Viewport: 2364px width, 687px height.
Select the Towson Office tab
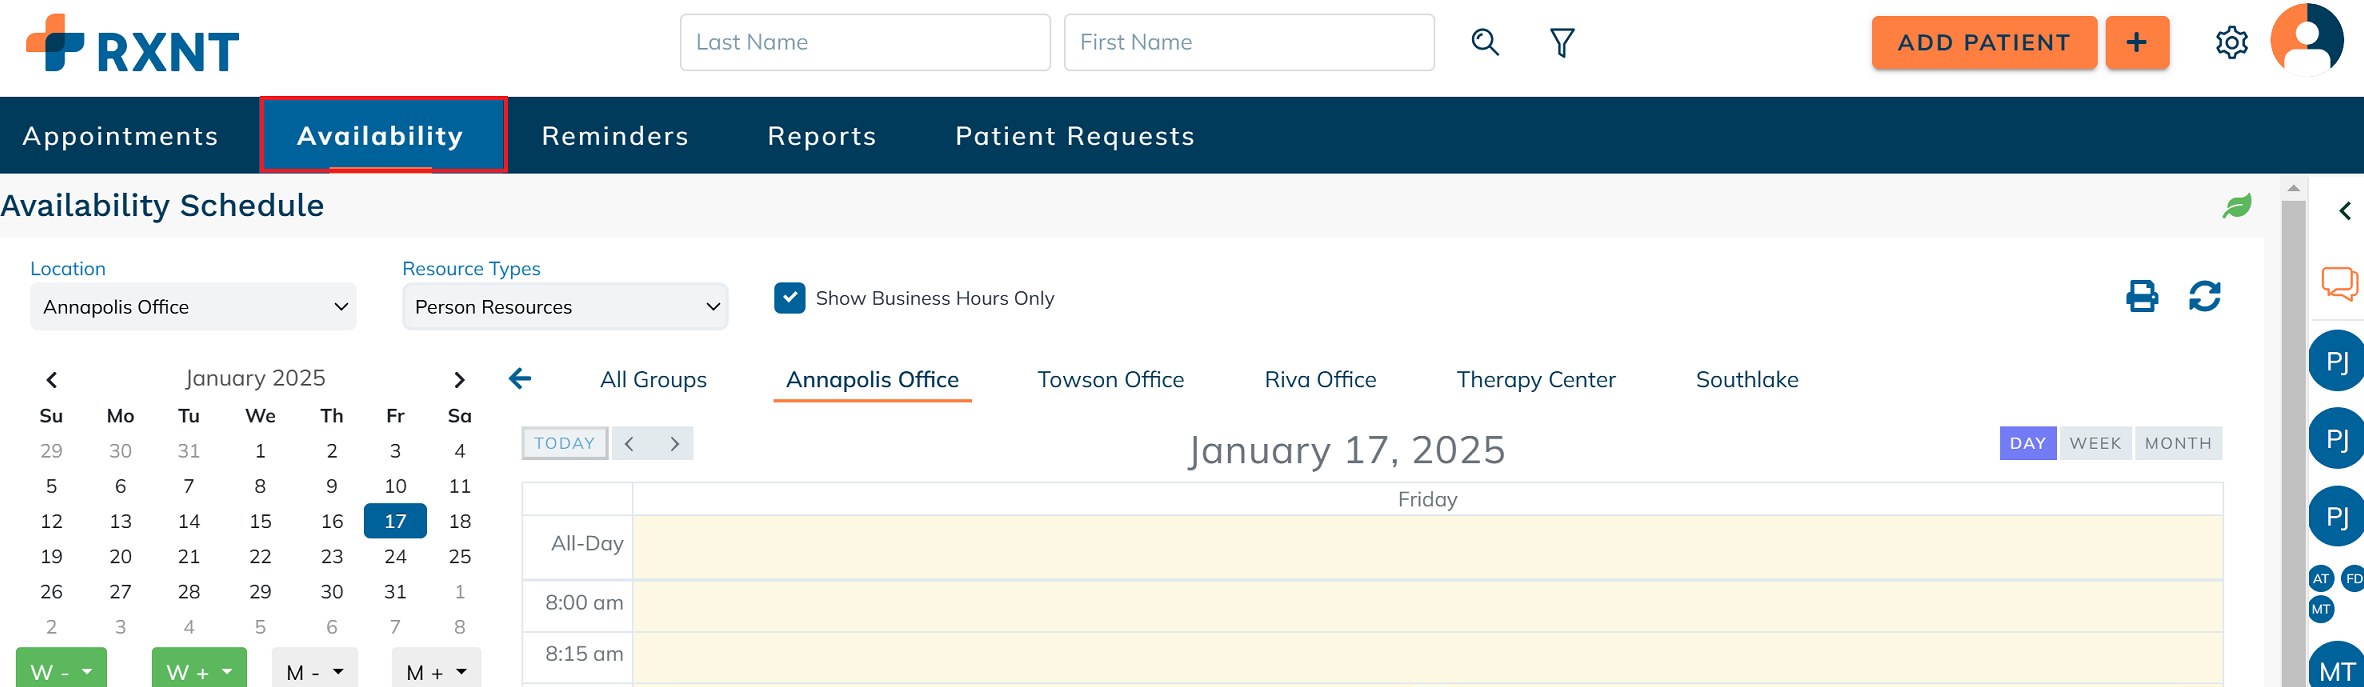point(1110,380)
